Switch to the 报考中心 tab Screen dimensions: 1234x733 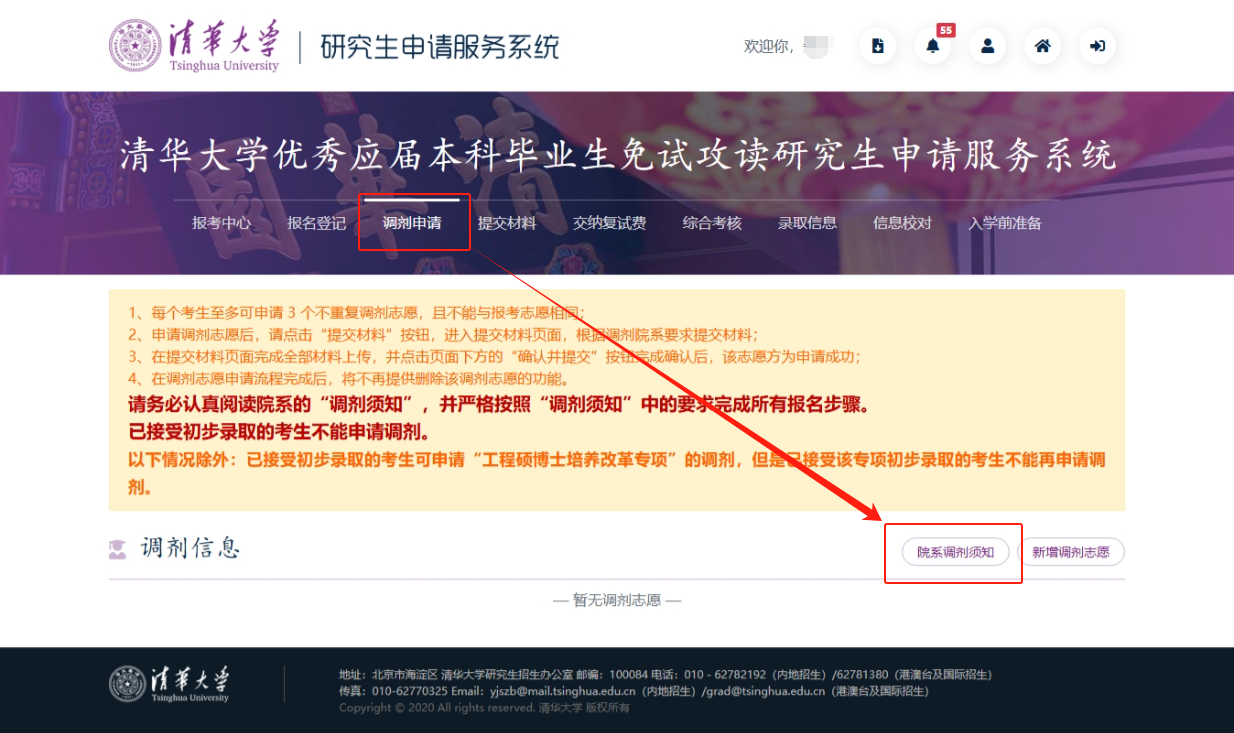point(221,223)
